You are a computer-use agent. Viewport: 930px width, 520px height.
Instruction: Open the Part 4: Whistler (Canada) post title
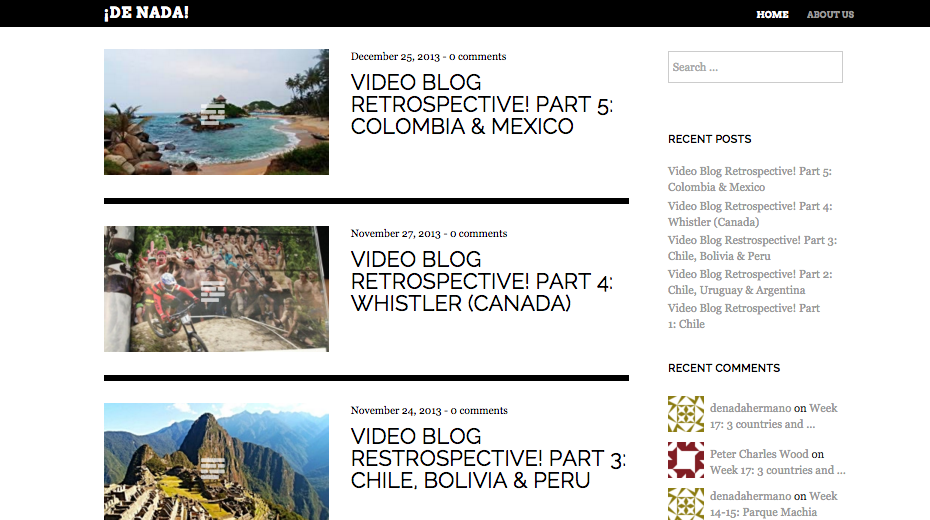pos(482,281)
